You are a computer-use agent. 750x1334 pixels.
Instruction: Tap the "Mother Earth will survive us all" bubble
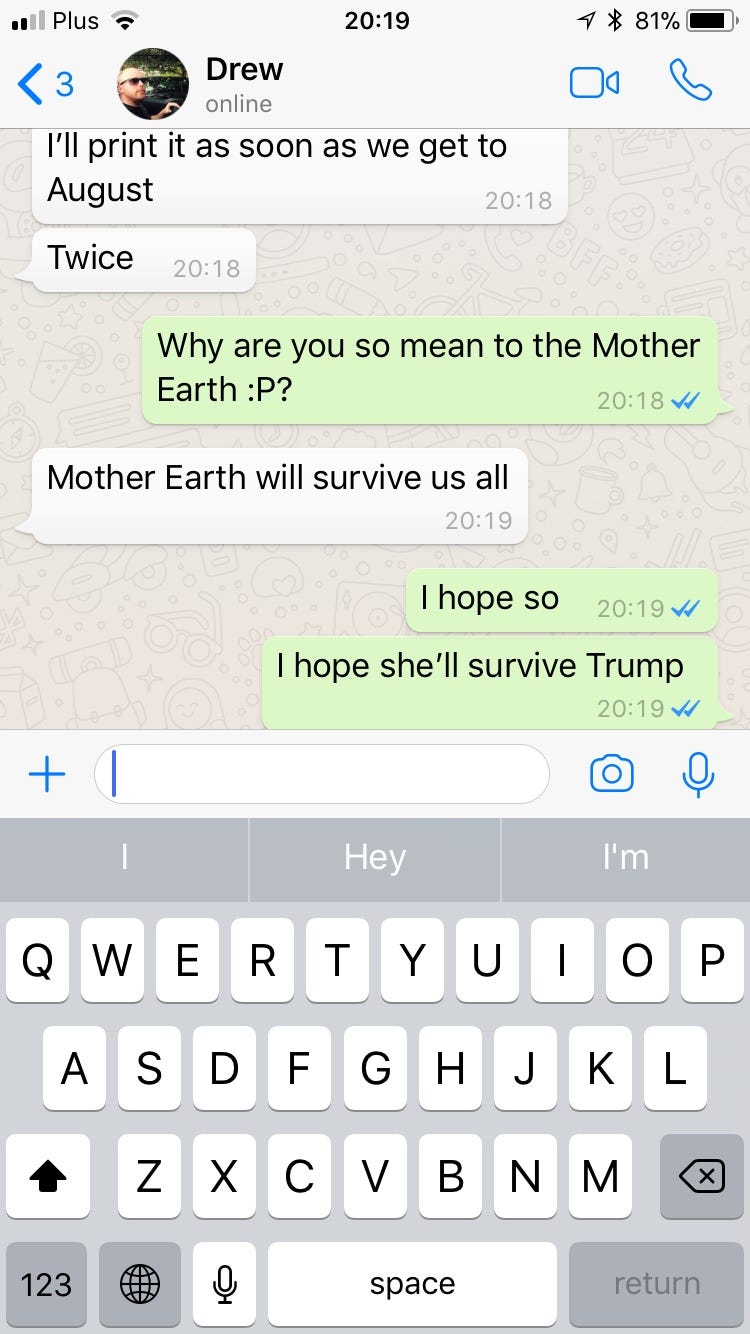[280, 496]
